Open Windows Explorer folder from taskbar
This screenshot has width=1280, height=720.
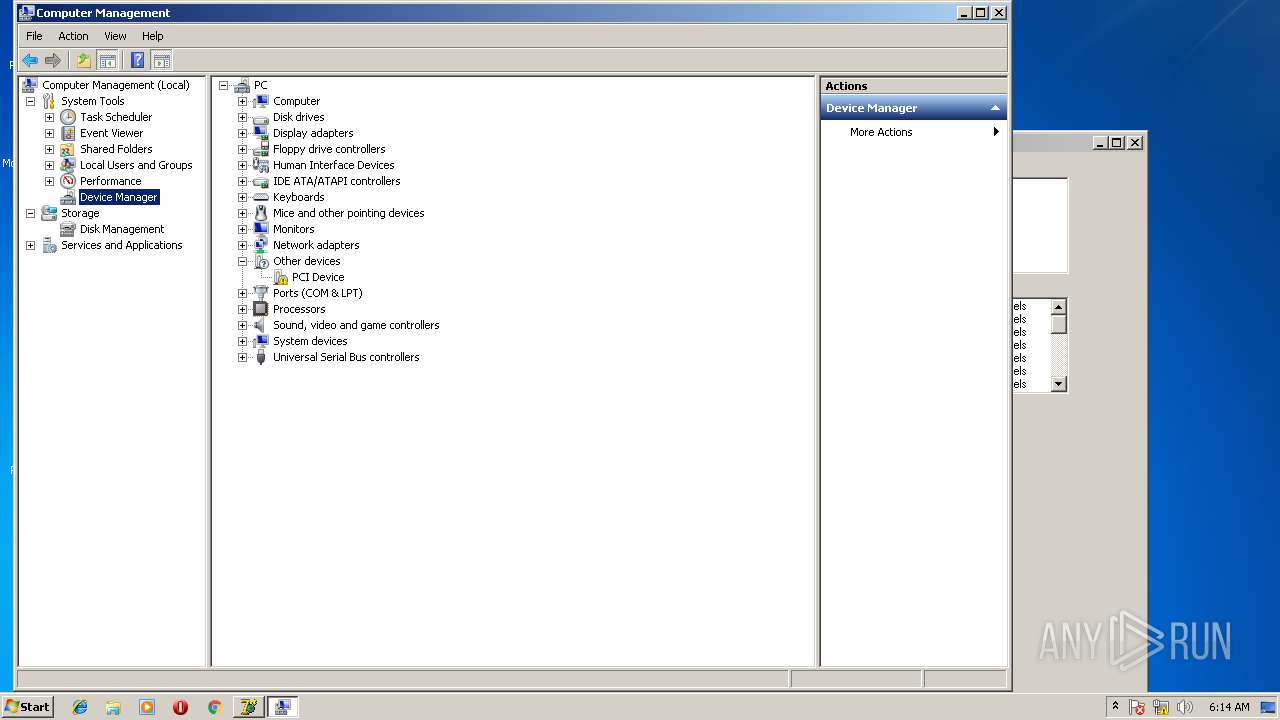tap(113, 707)
